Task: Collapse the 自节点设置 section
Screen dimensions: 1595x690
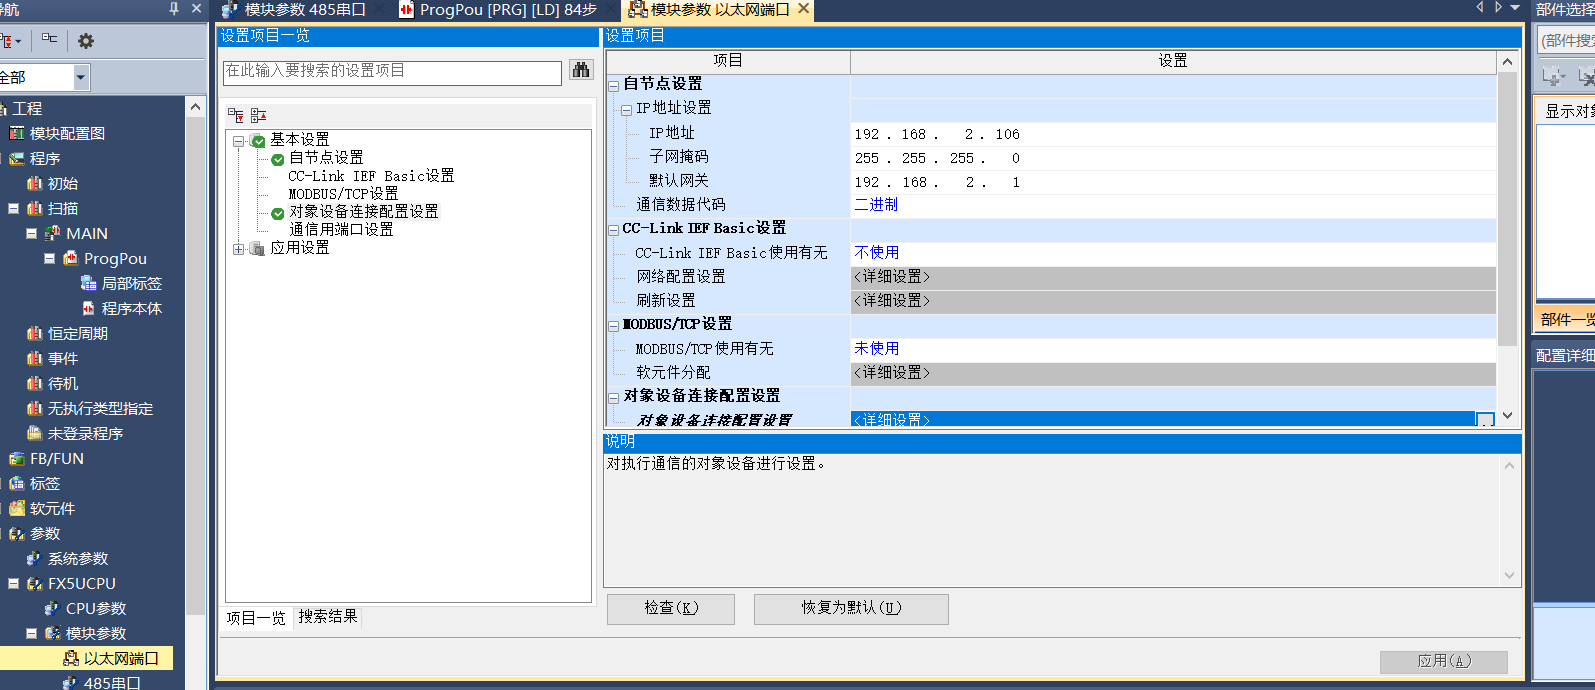Action: click(614, 86)
